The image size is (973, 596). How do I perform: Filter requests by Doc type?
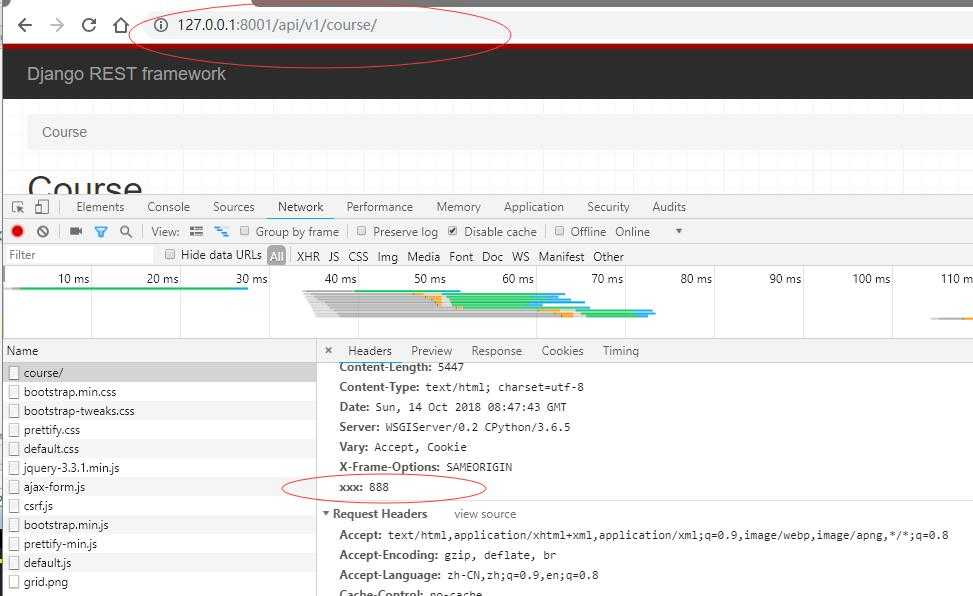click(492, 256)
